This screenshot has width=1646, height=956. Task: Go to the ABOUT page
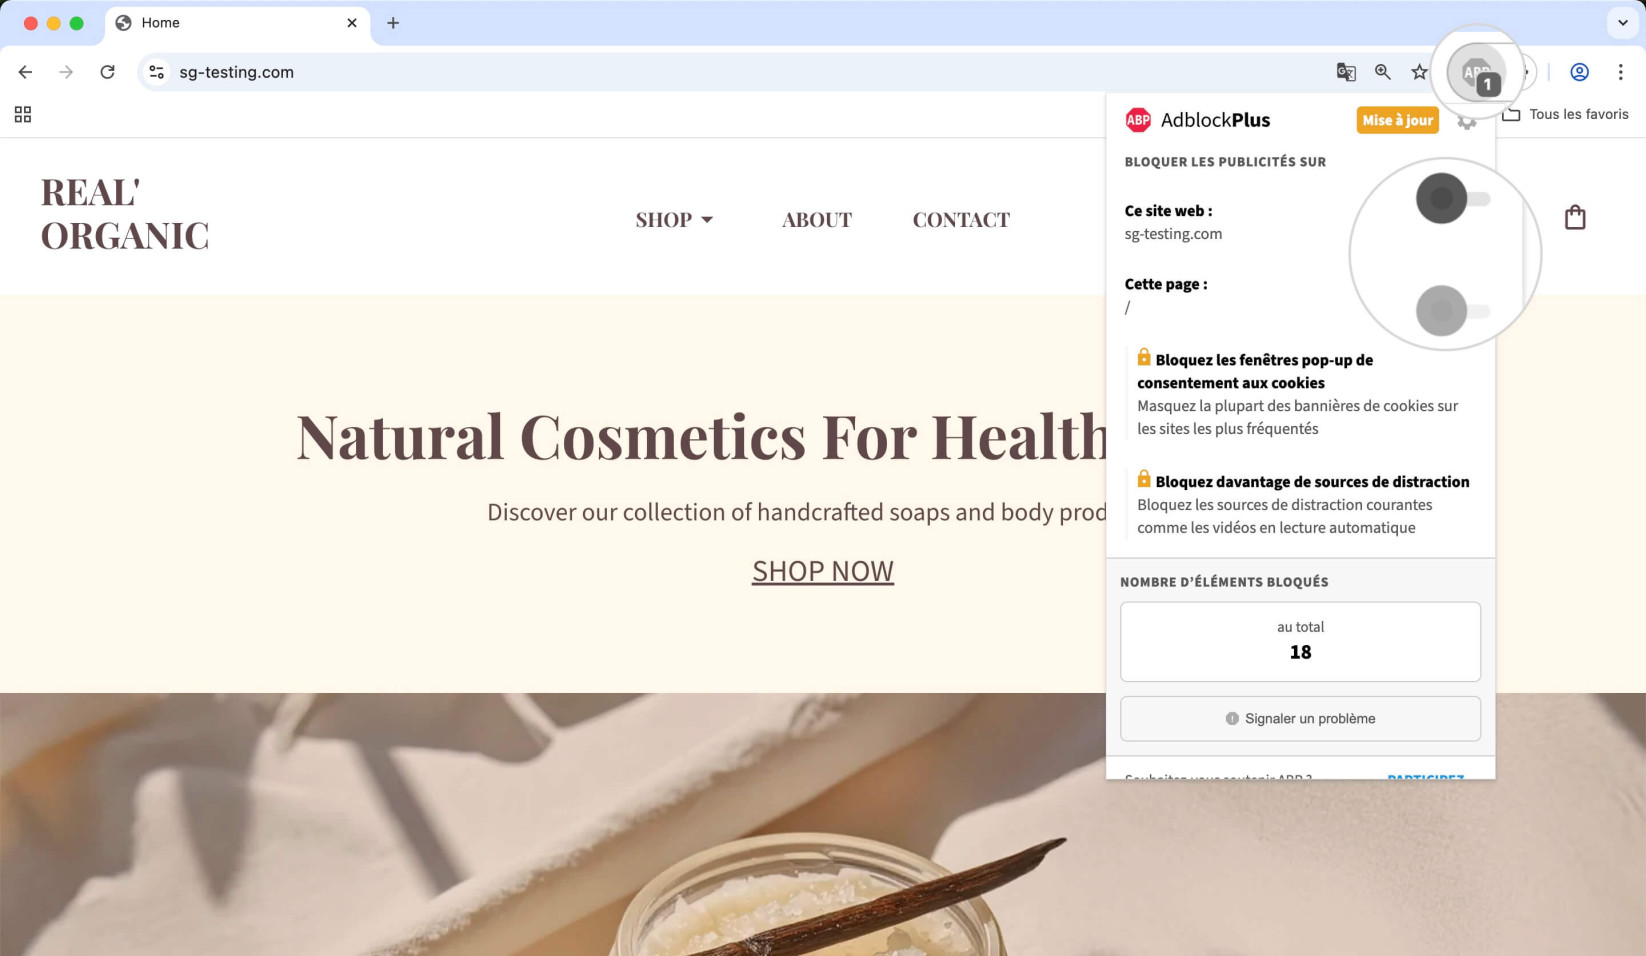tap(817, 220)
